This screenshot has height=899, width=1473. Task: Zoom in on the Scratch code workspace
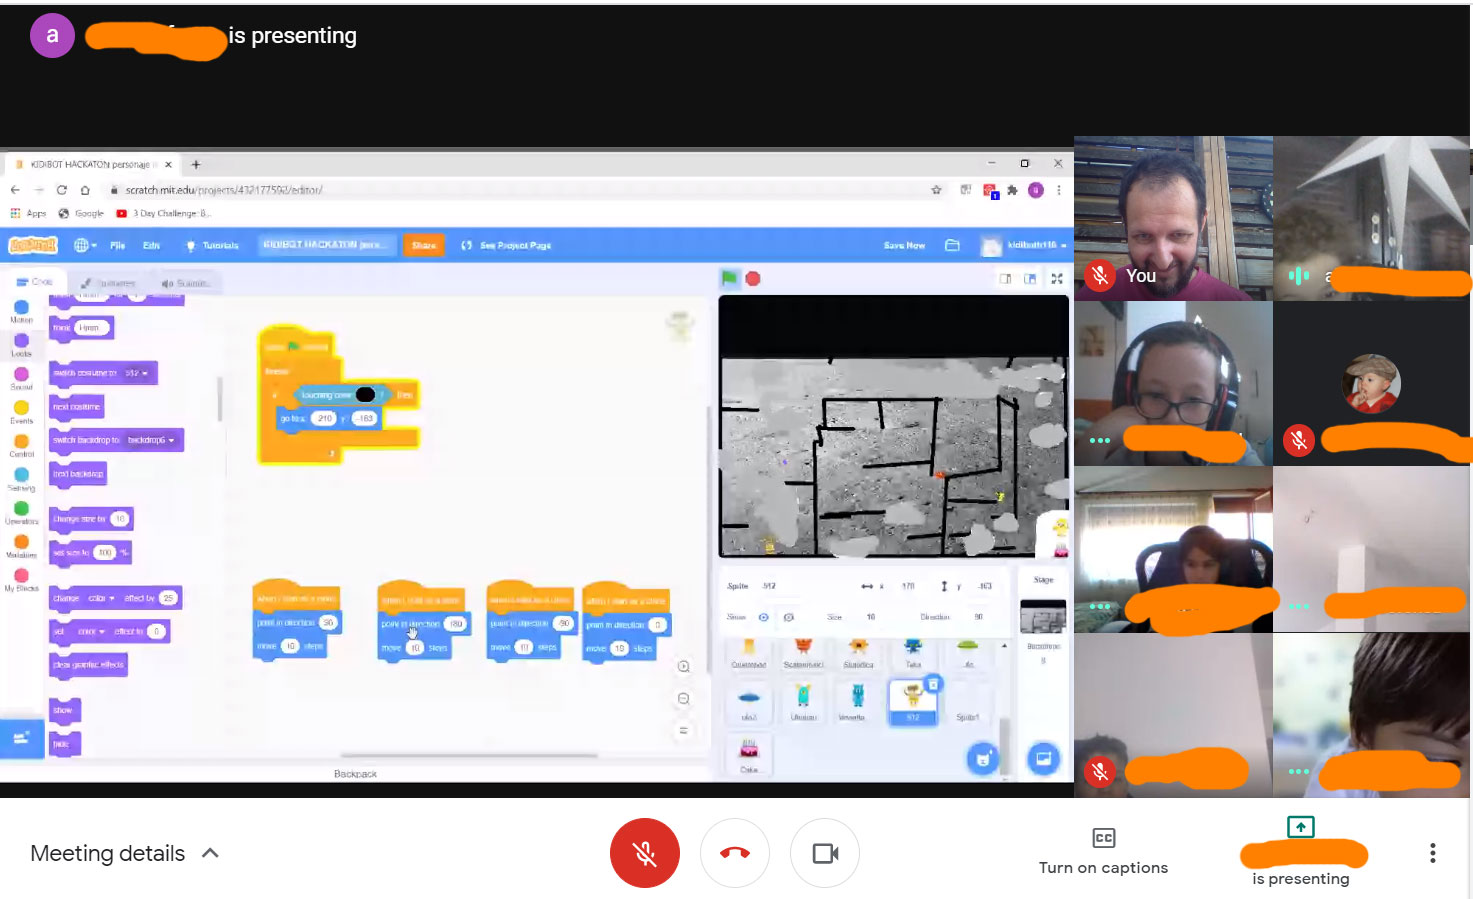tap(684, 666)
